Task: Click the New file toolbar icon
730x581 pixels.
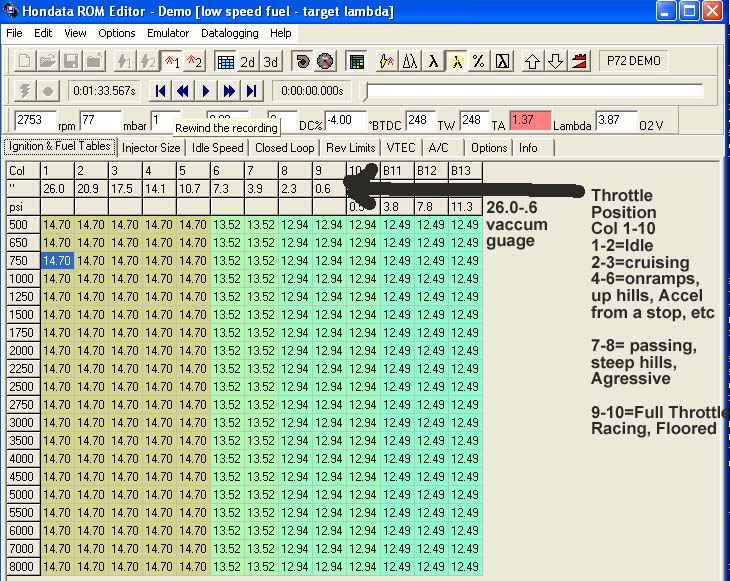Action: [25, 61]
